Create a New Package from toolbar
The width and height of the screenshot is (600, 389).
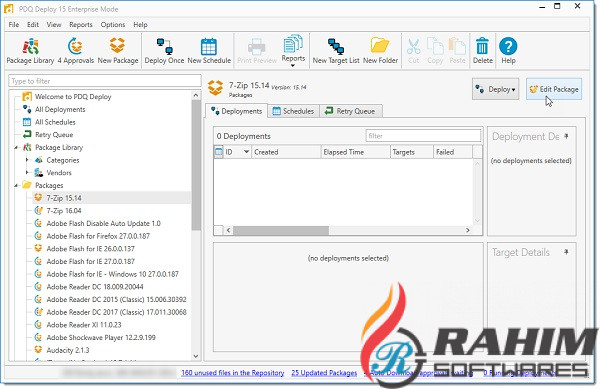coord(117,51)
